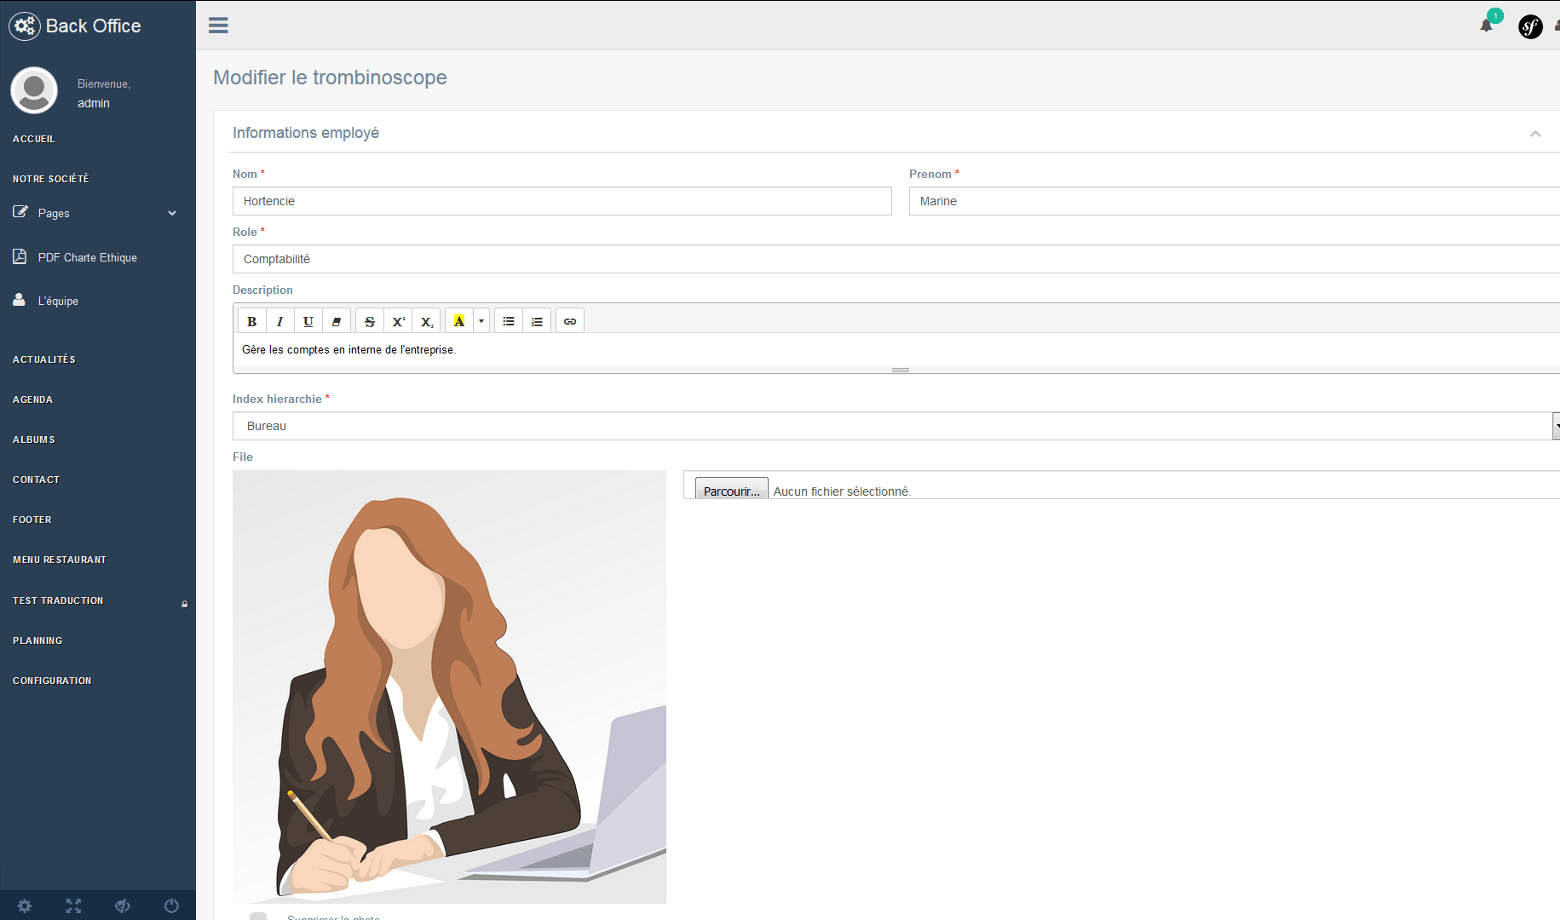The height and width of the screenshot is (920, 1560).
Task: Click the power logout icon in sidebar footer
Action: coord(172,906)
